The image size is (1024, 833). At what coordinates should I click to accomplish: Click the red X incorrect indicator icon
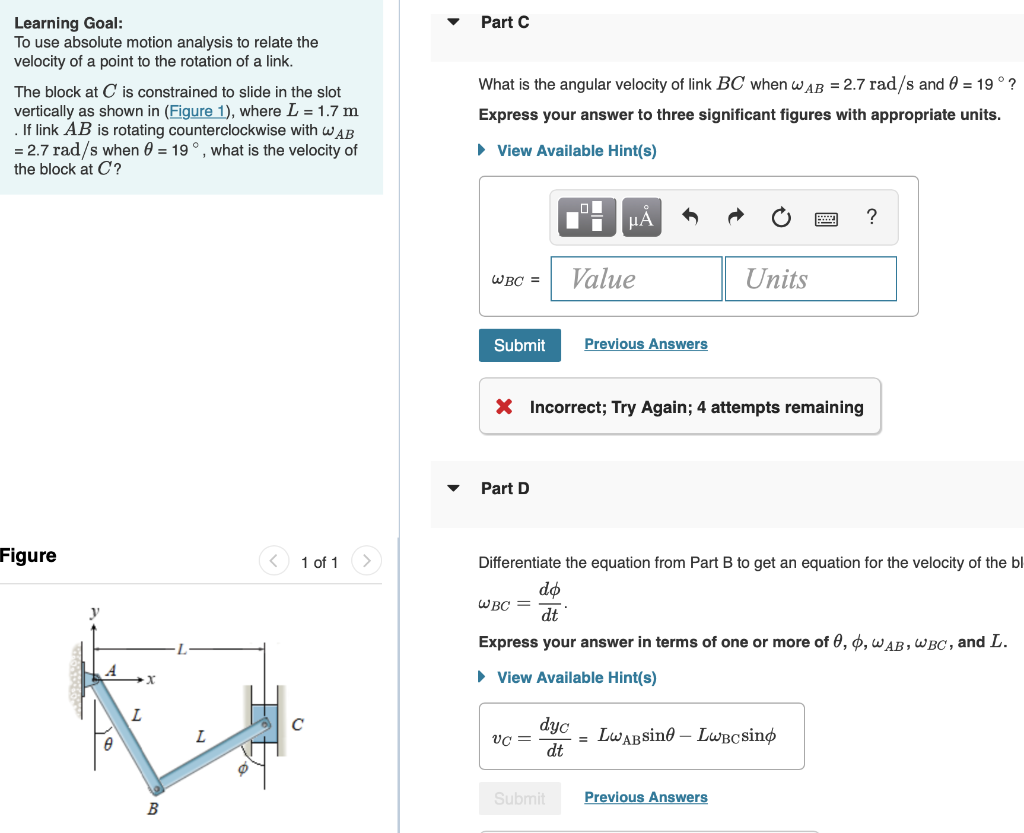coord(502,407)
